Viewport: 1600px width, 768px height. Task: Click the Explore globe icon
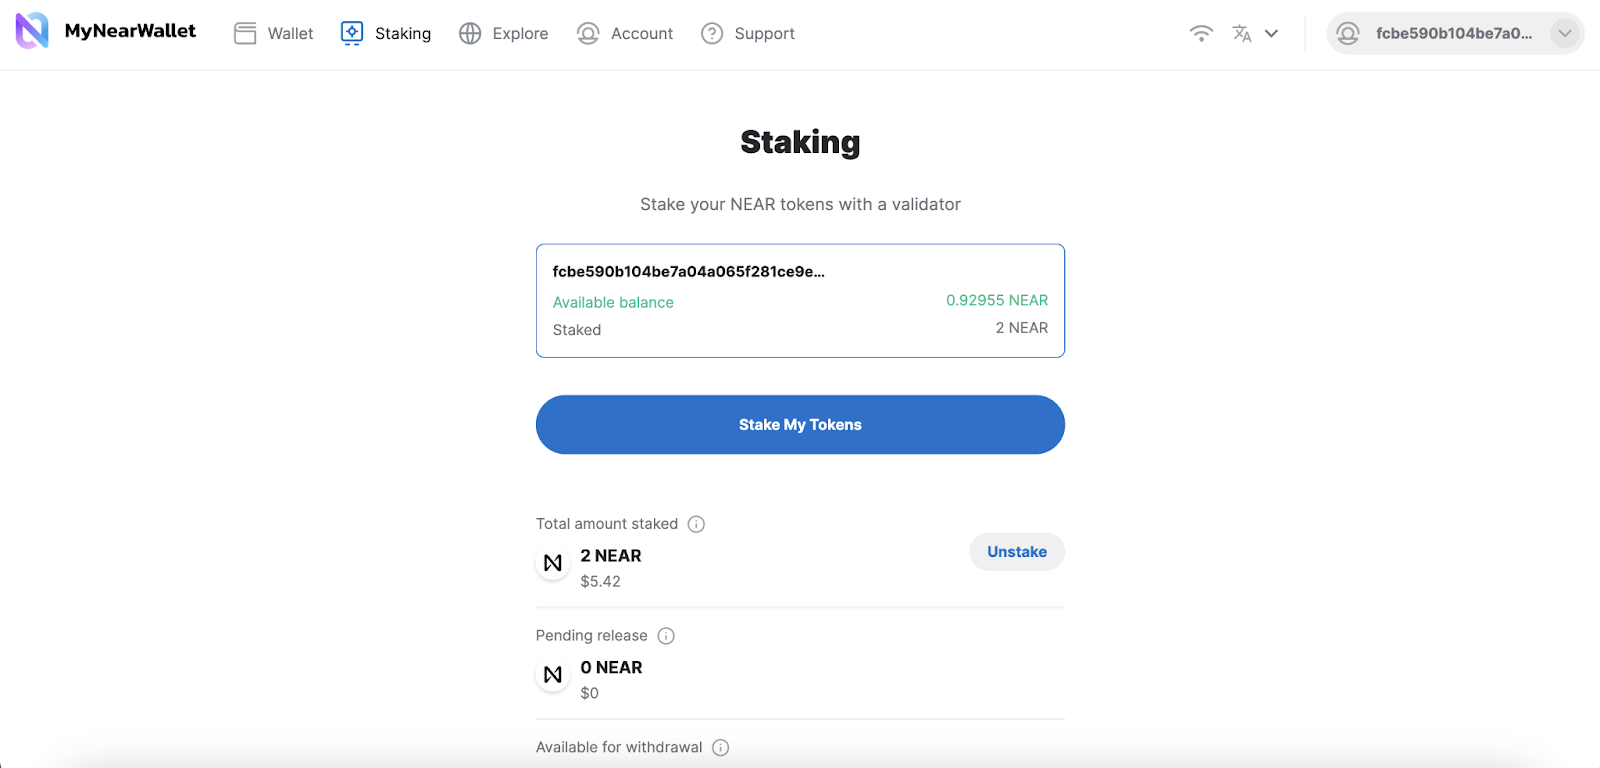[x=470, y=34]
